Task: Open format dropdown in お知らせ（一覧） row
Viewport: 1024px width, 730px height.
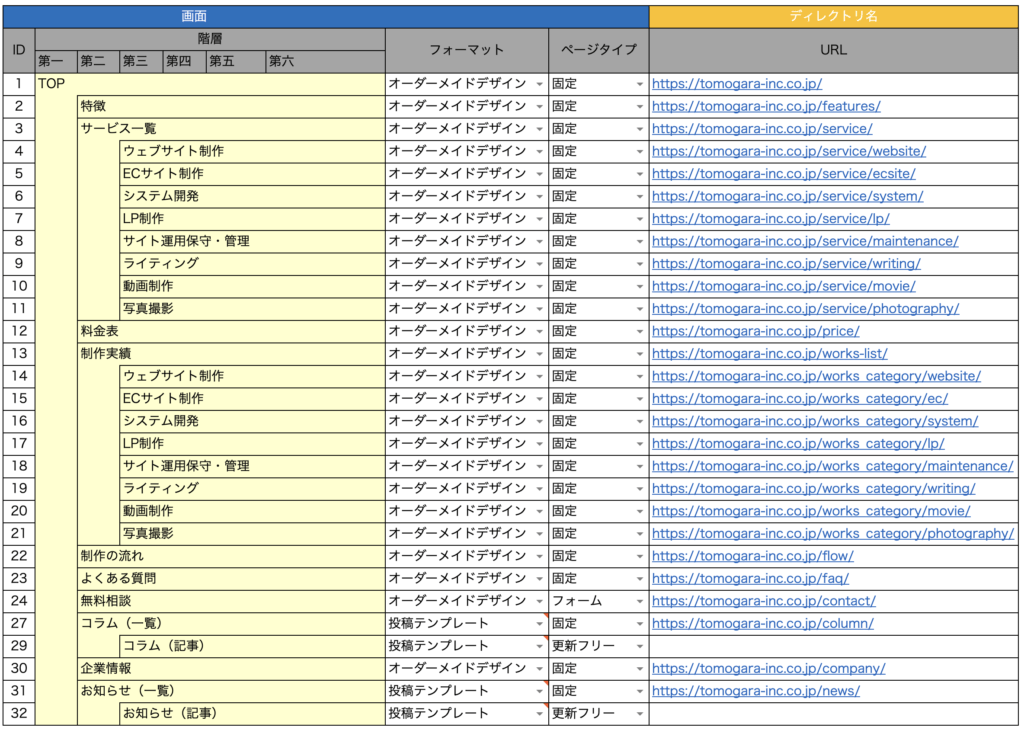Action: coord(539,691)
